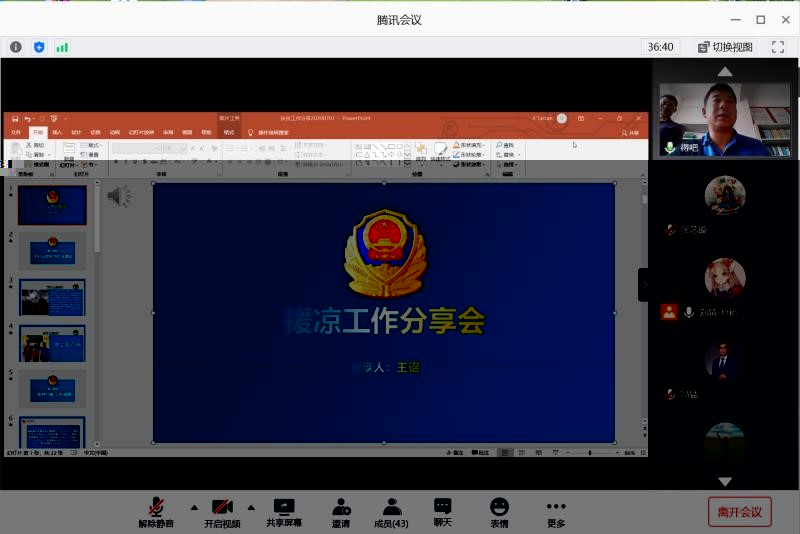Viewport: 800px width, 534px height.
Task: Open PowerPoint 文件 tab
Action: pos(16,133)
